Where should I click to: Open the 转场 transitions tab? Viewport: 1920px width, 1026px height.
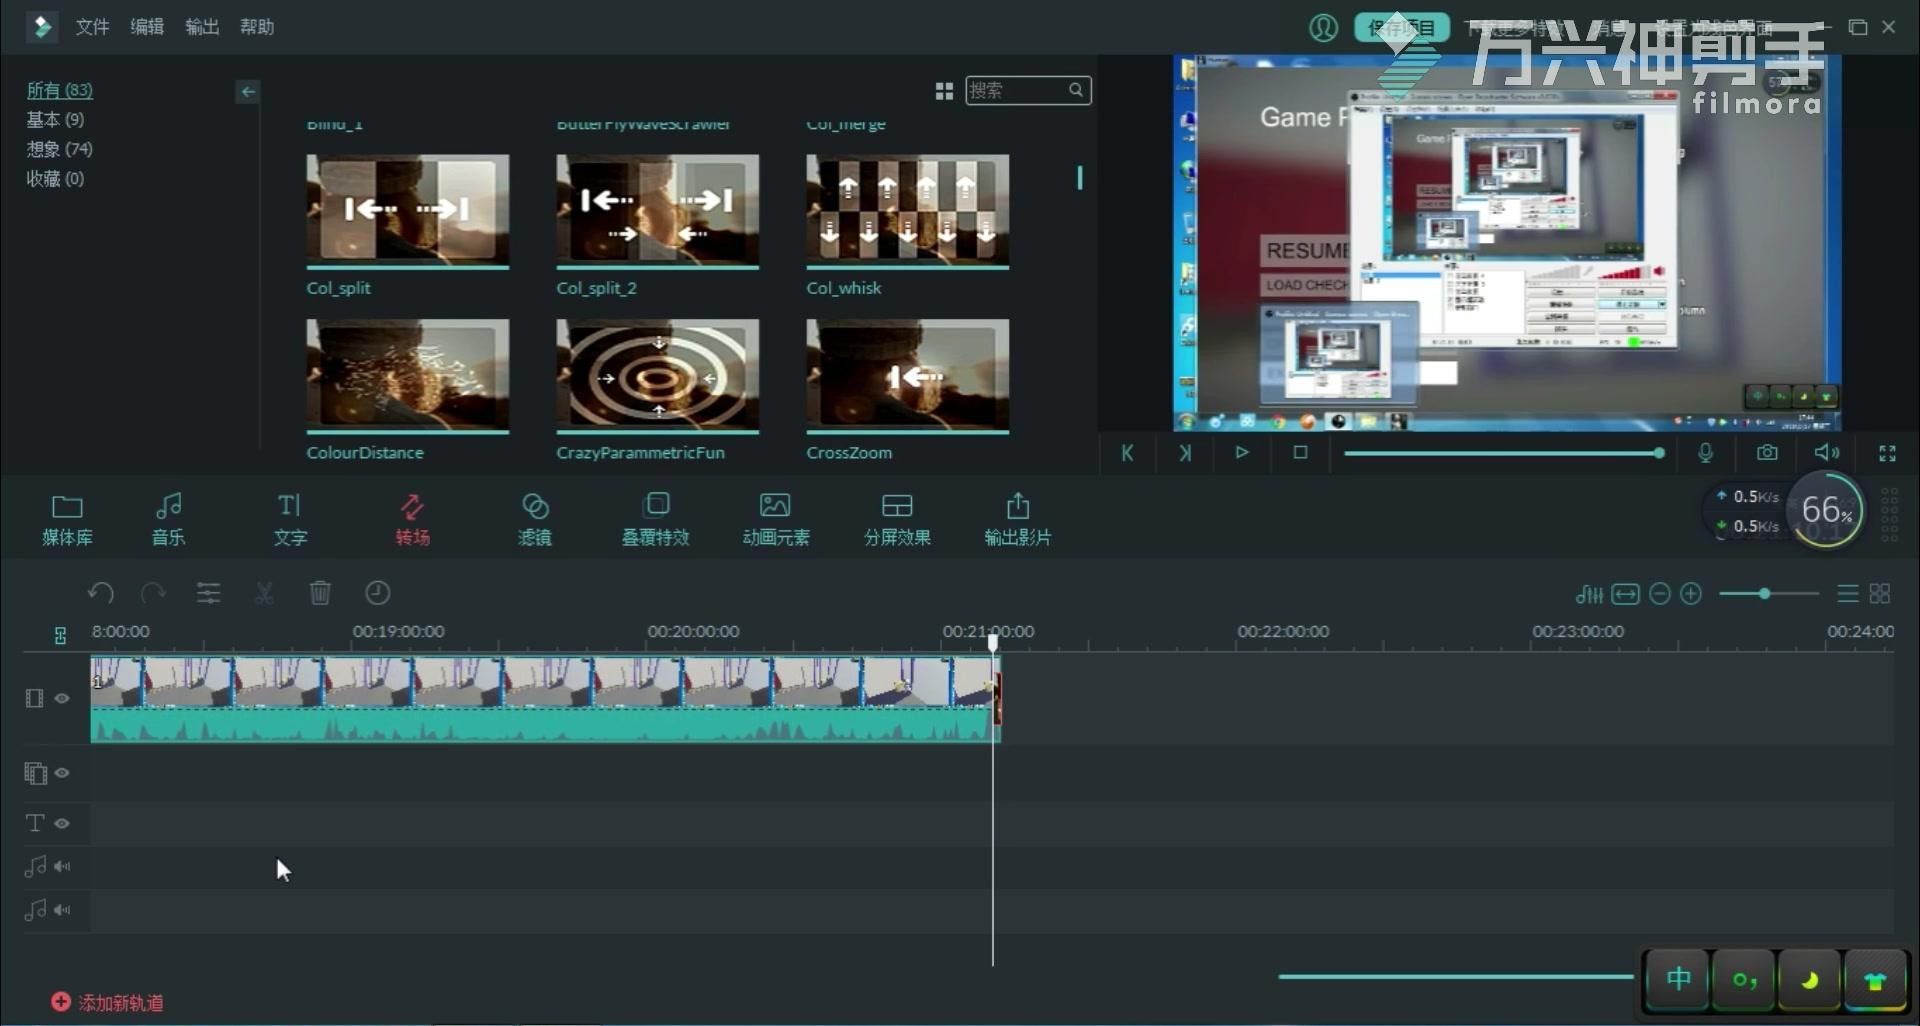[412, 520]
